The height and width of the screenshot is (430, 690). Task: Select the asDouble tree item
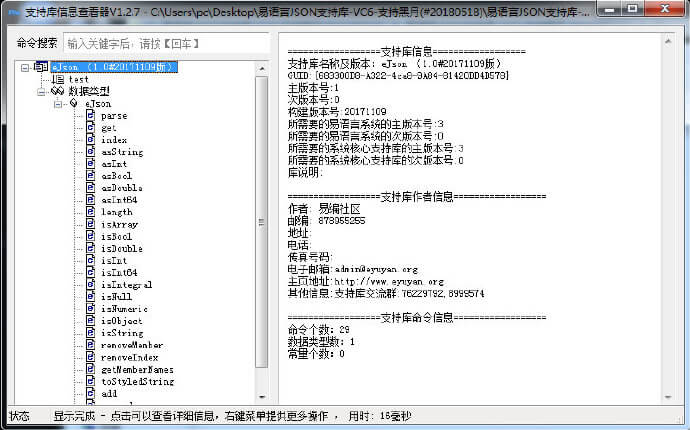coord(122,188)
